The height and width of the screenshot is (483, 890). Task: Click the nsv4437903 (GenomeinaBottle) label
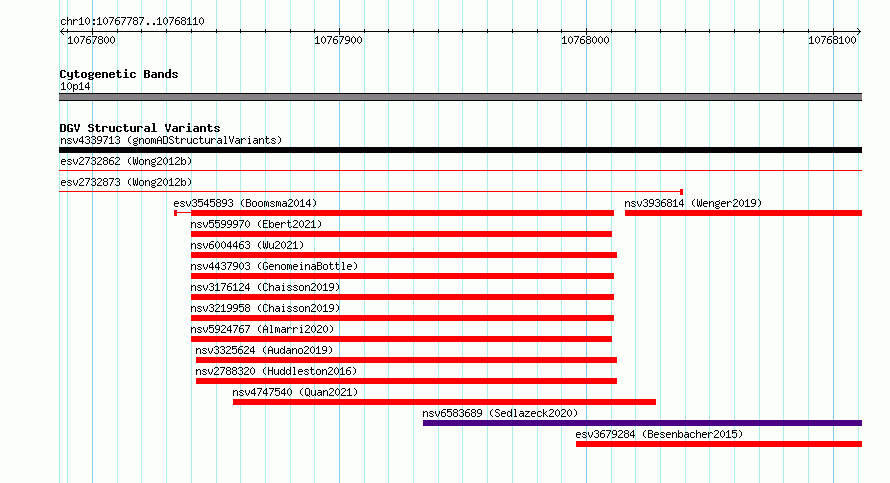click(x=274, y=266)
